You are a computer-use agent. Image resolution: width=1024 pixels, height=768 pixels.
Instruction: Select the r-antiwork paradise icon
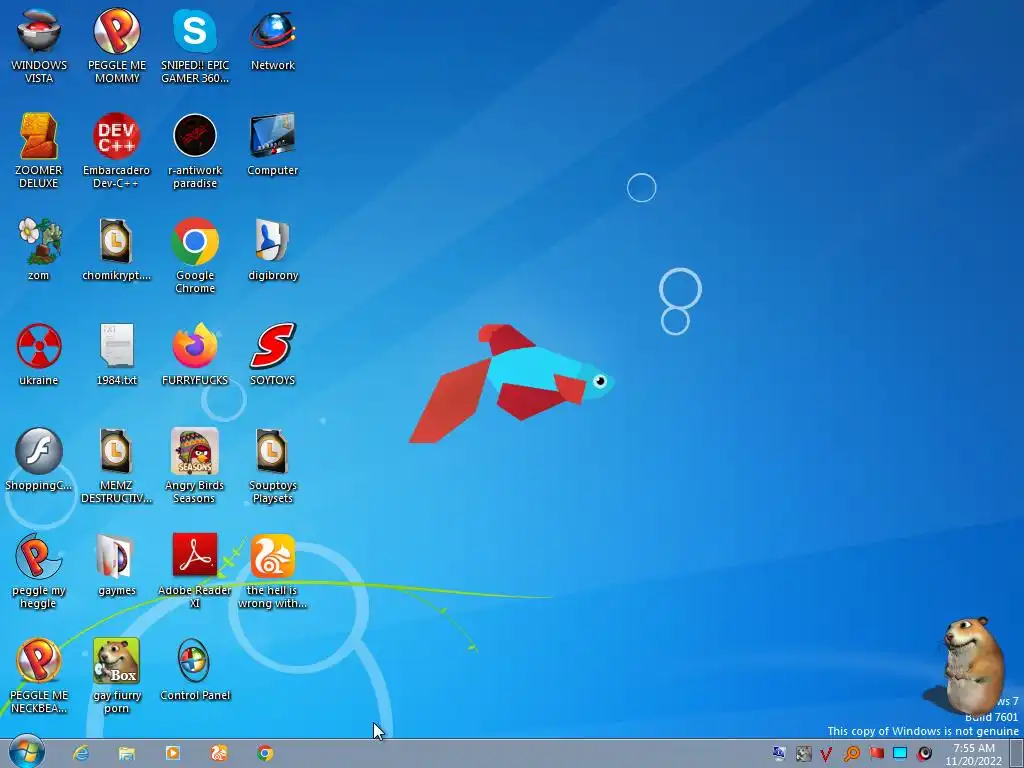(195, 151)
